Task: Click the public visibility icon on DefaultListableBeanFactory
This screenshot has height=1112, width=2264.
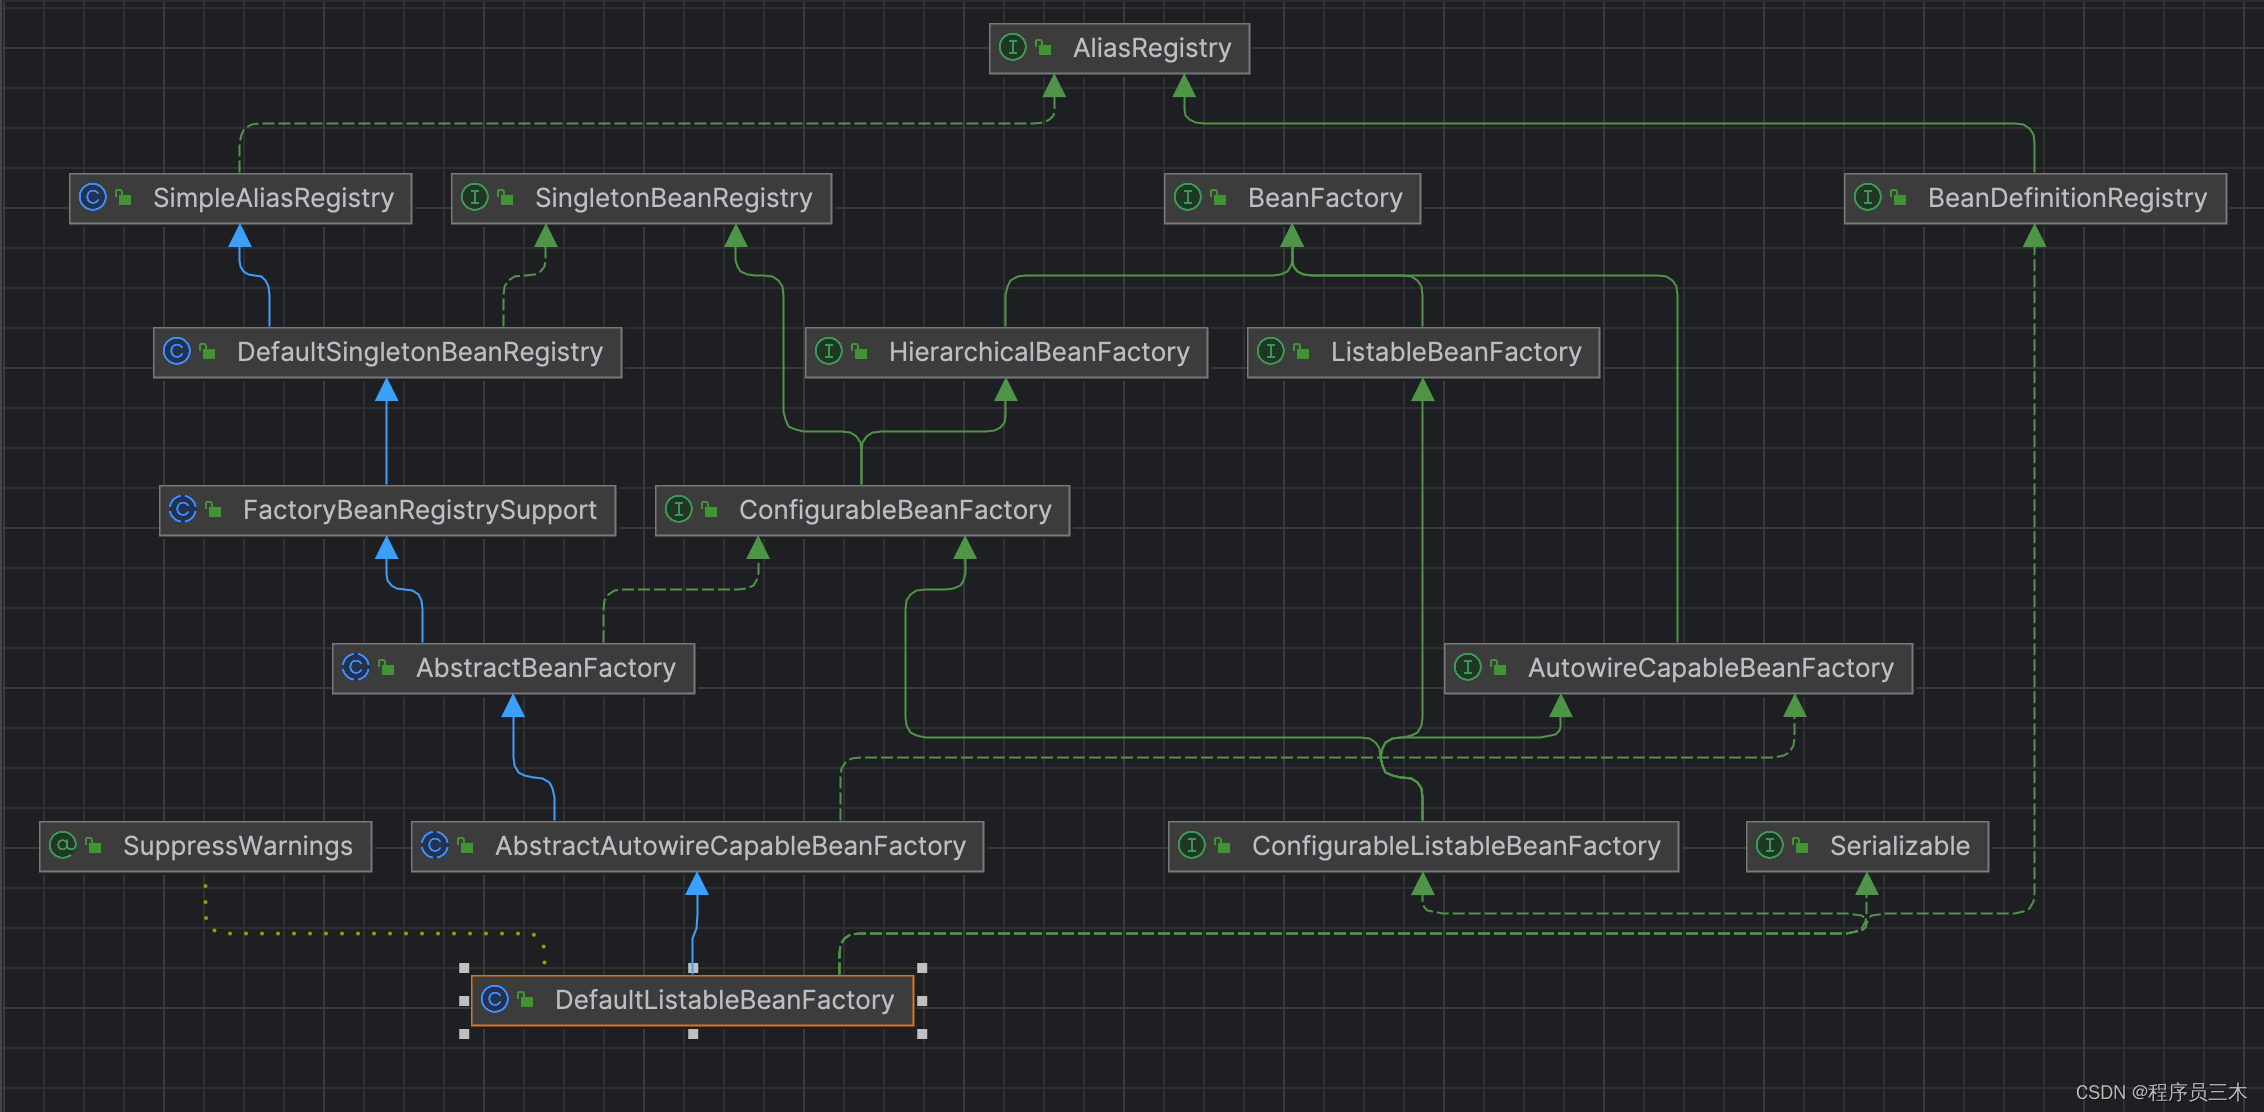Action: 525,999
